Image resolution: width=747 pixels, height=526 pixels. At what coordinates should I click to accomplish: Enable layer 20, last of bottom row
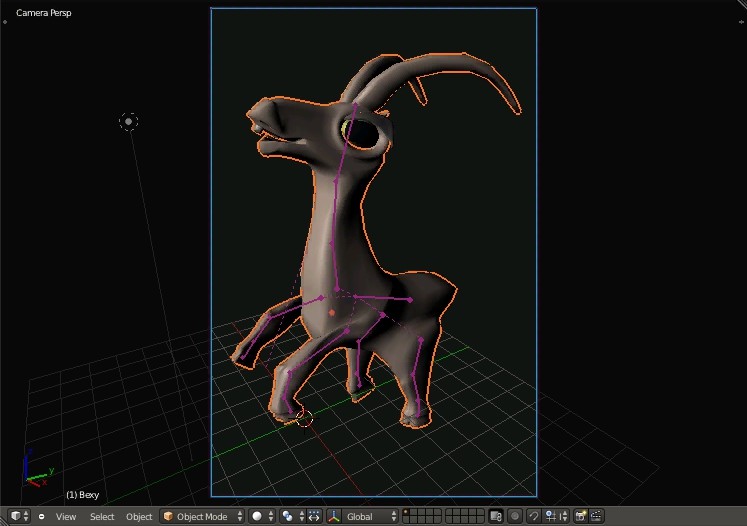[480, 520]
